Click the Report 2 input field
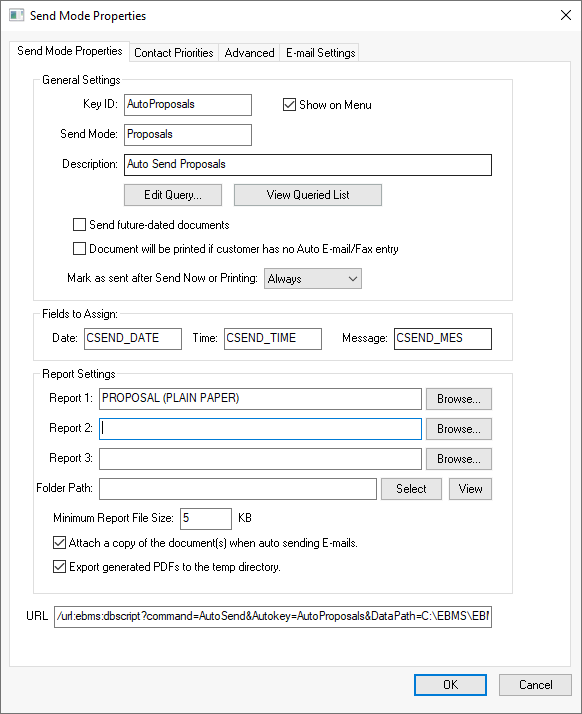The height and width of the screenshot is (714, 582). pos(260,429)
